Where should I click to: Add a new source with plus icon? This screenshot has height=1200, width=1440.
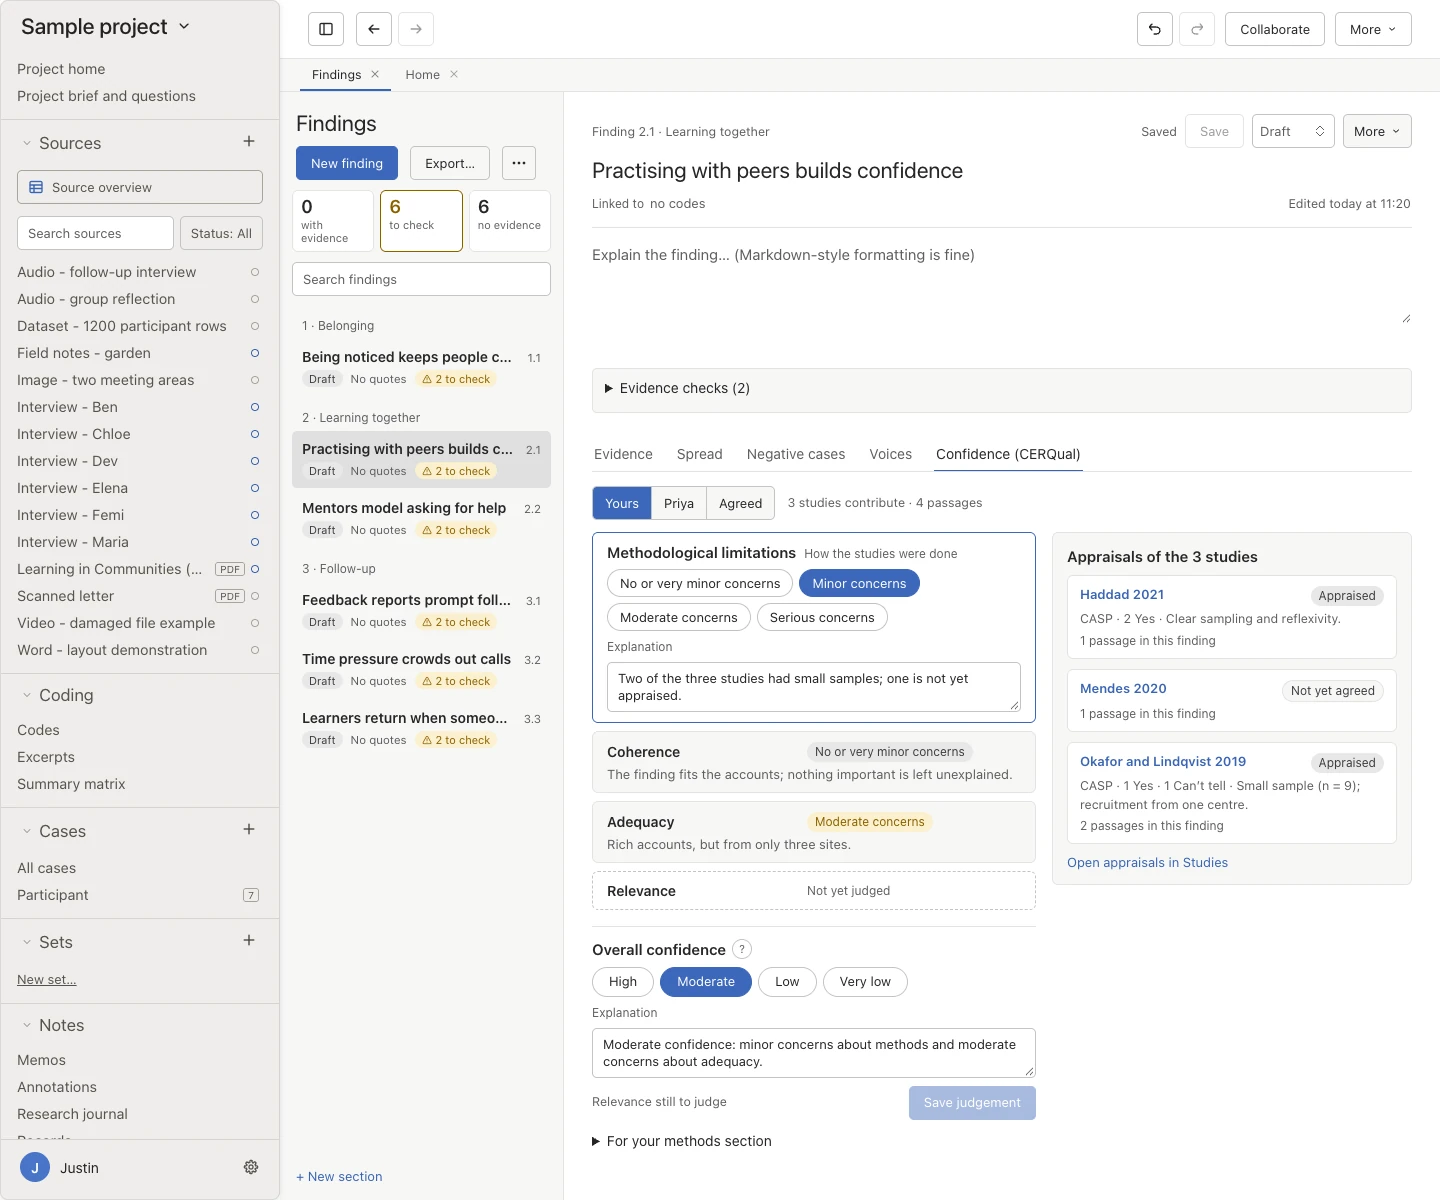[249, 142]
